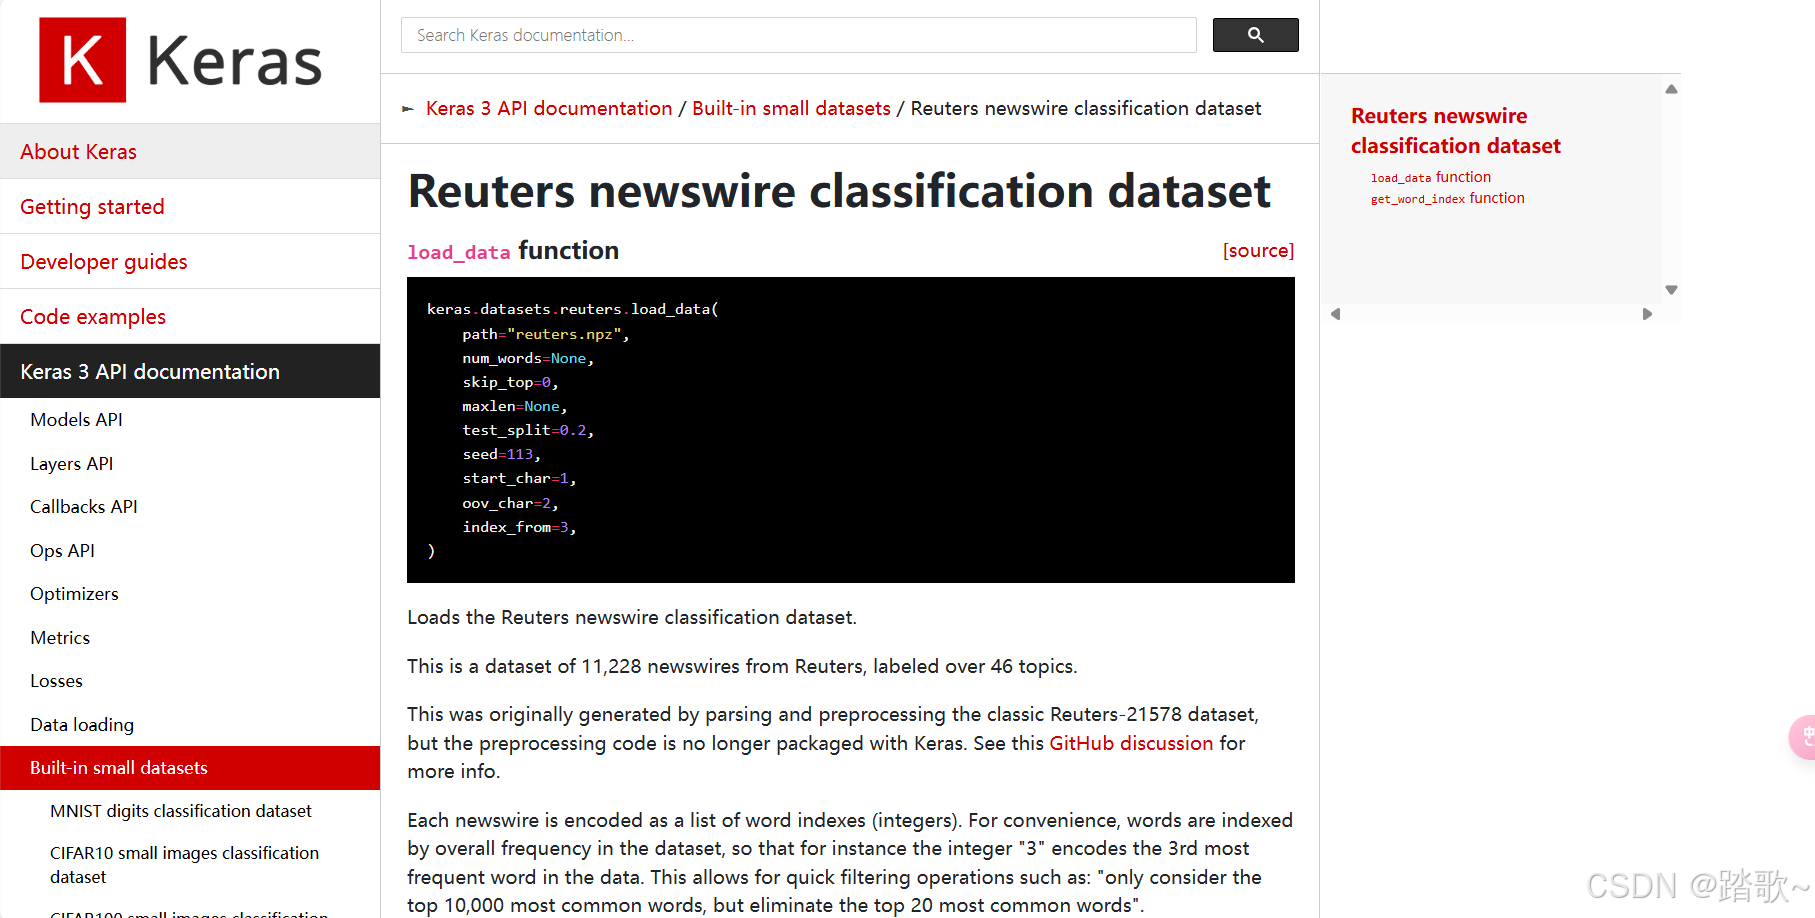The image size is (1815, 918).
Task: Click the test_split=0.2 code line
Action: 528,430
